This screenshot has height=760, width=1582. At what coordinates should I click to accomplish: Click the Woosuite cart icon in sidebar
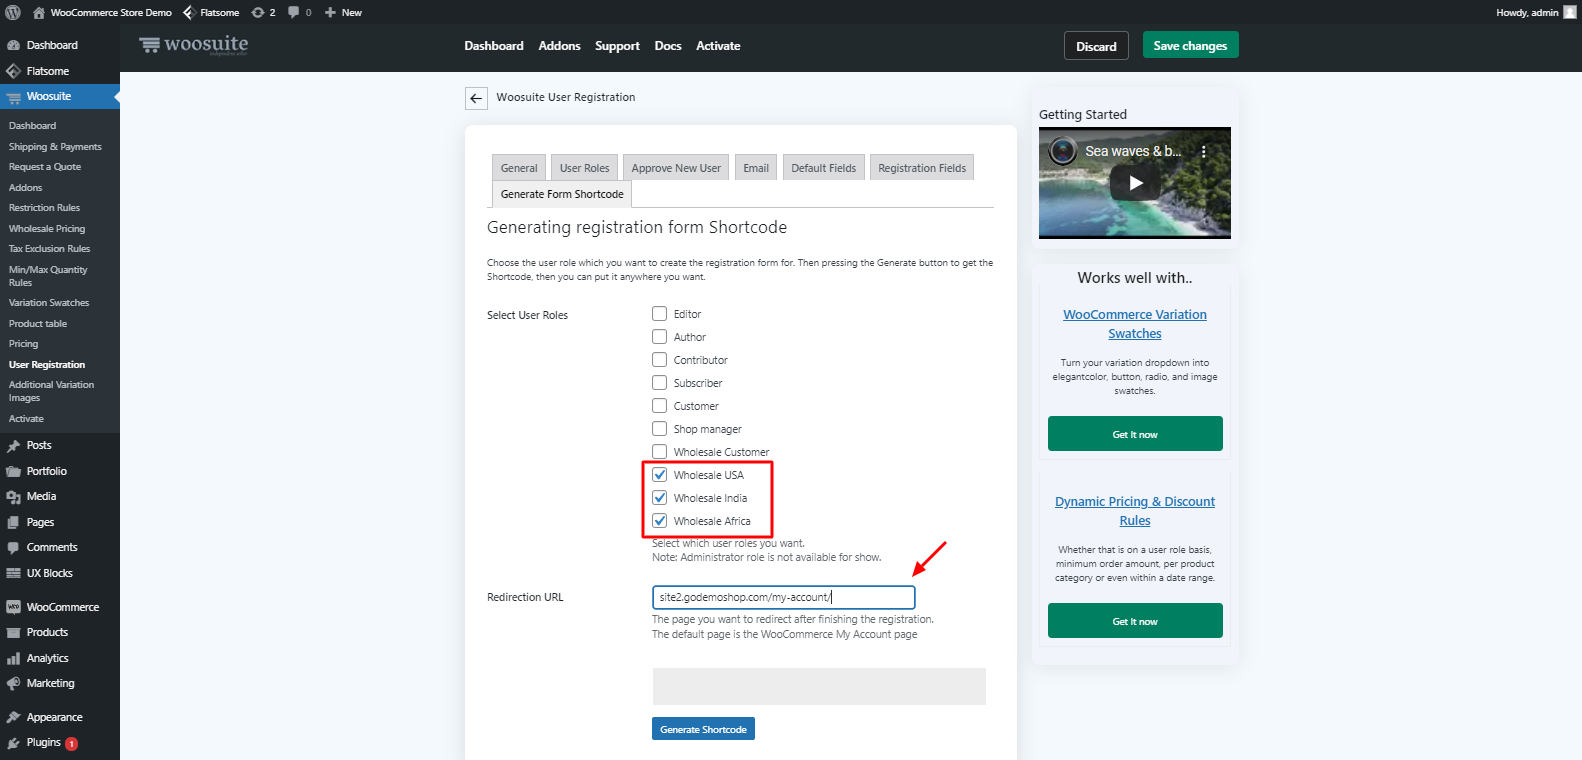click(x=13, y=97)
